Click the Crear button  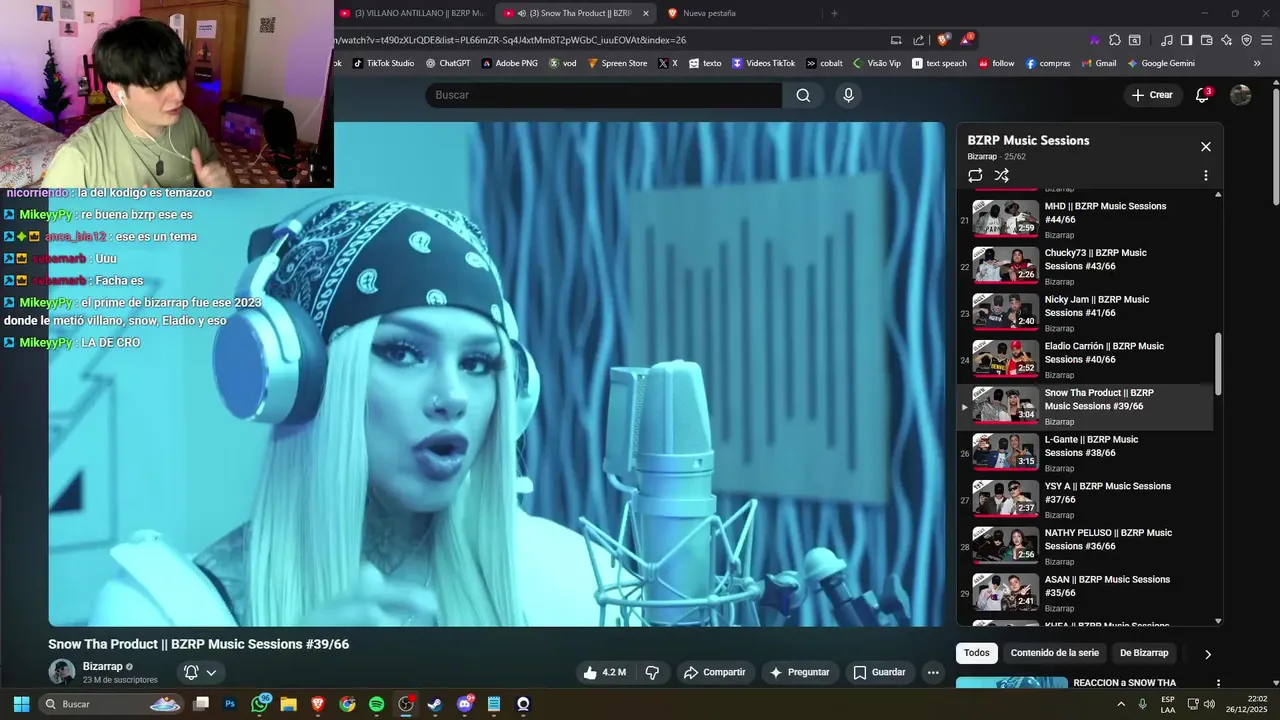point(1152,95)
